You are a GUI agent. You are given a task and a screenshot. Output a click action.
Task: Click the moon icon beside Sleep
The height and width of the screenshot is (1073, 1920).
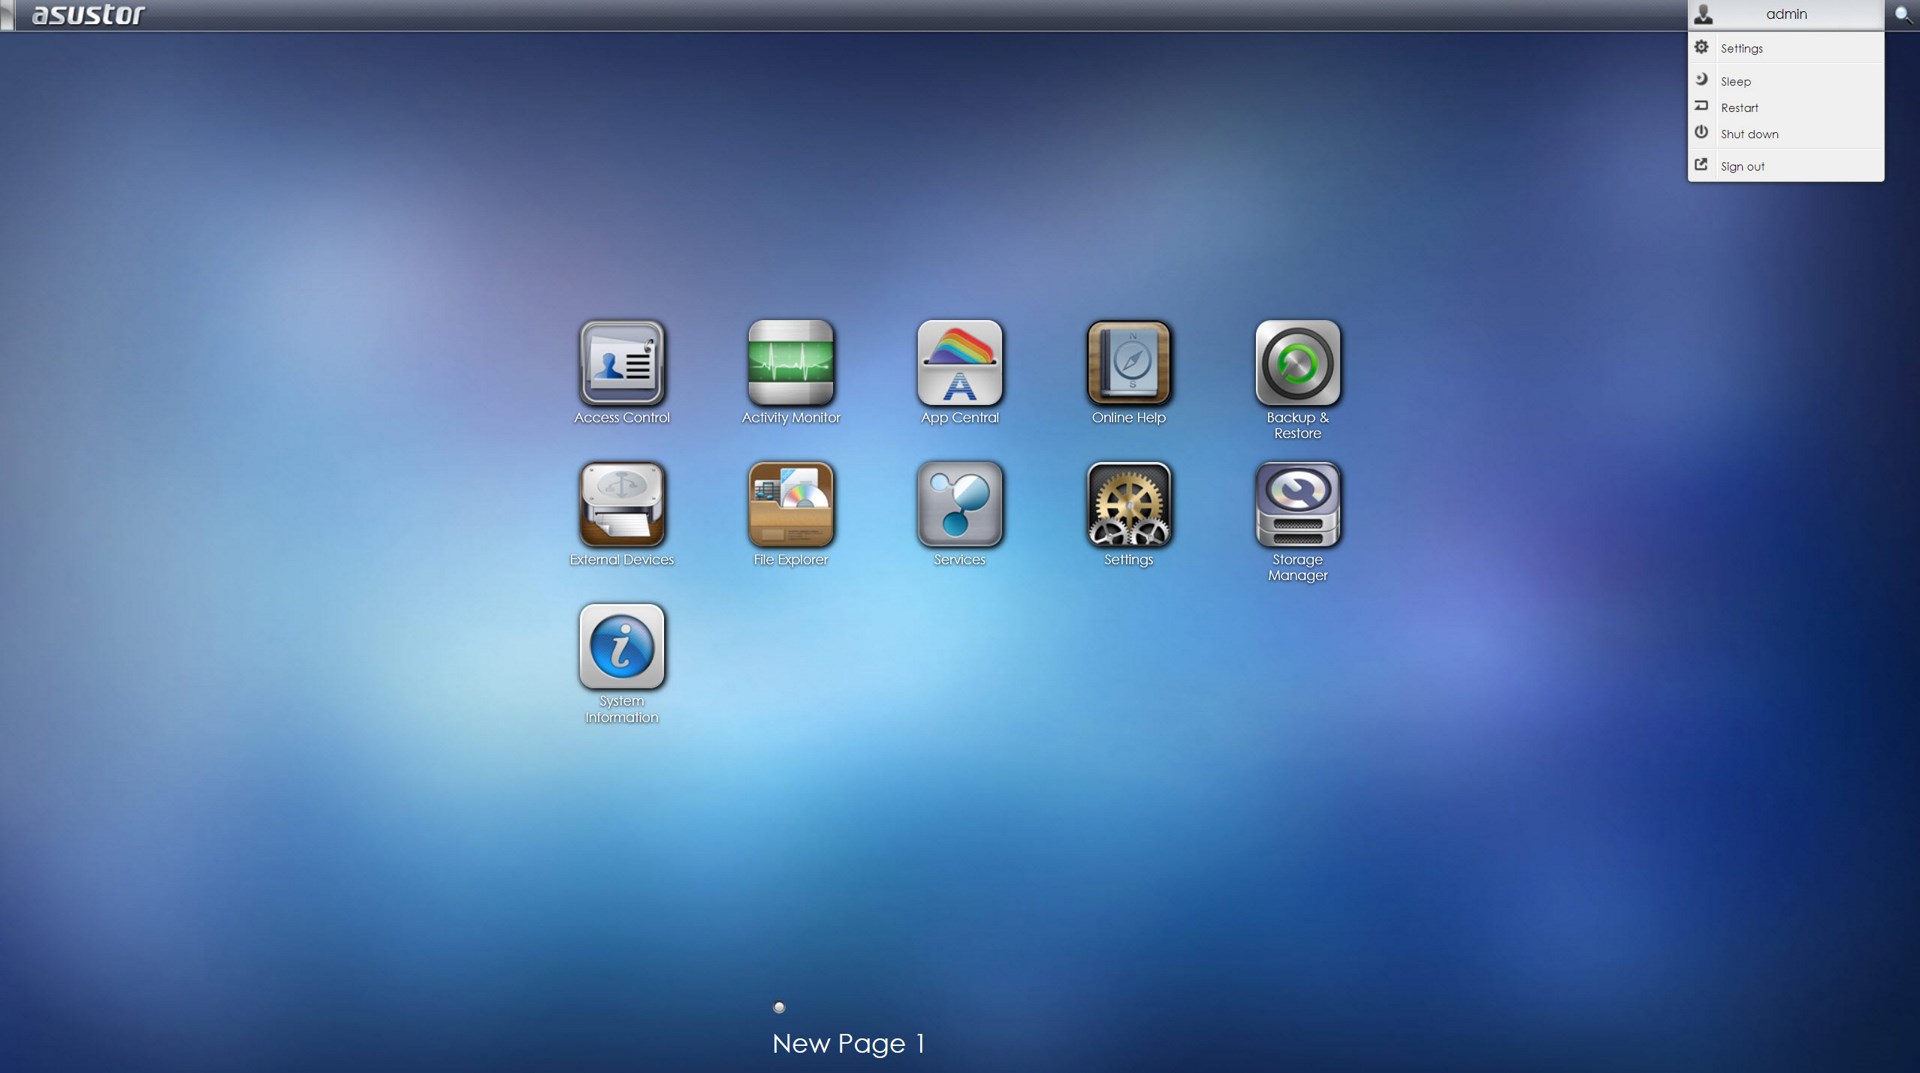[1701, 79]
